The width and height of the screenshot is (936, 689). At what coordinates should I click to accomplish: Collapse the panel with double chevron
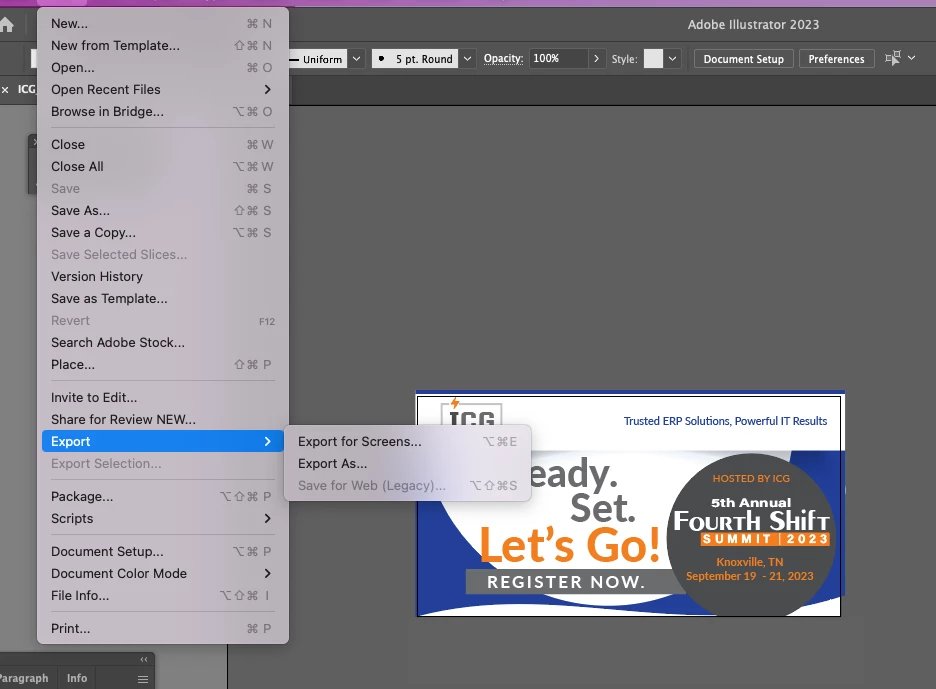pyautogui.click(x=144, y=659)
